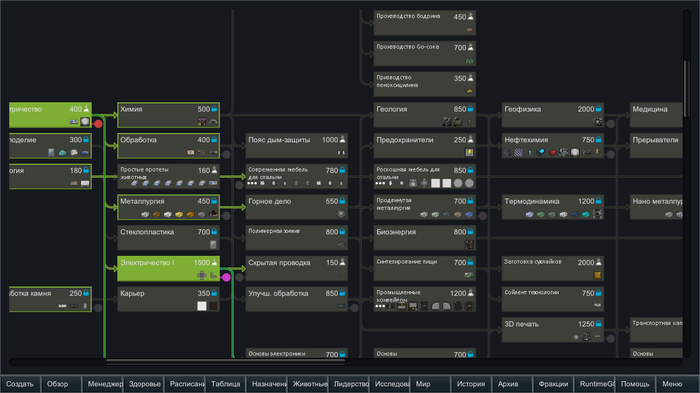Click the white tile icon in Карьер
This screenshot has width=700, height=393.
pos(202,306)
